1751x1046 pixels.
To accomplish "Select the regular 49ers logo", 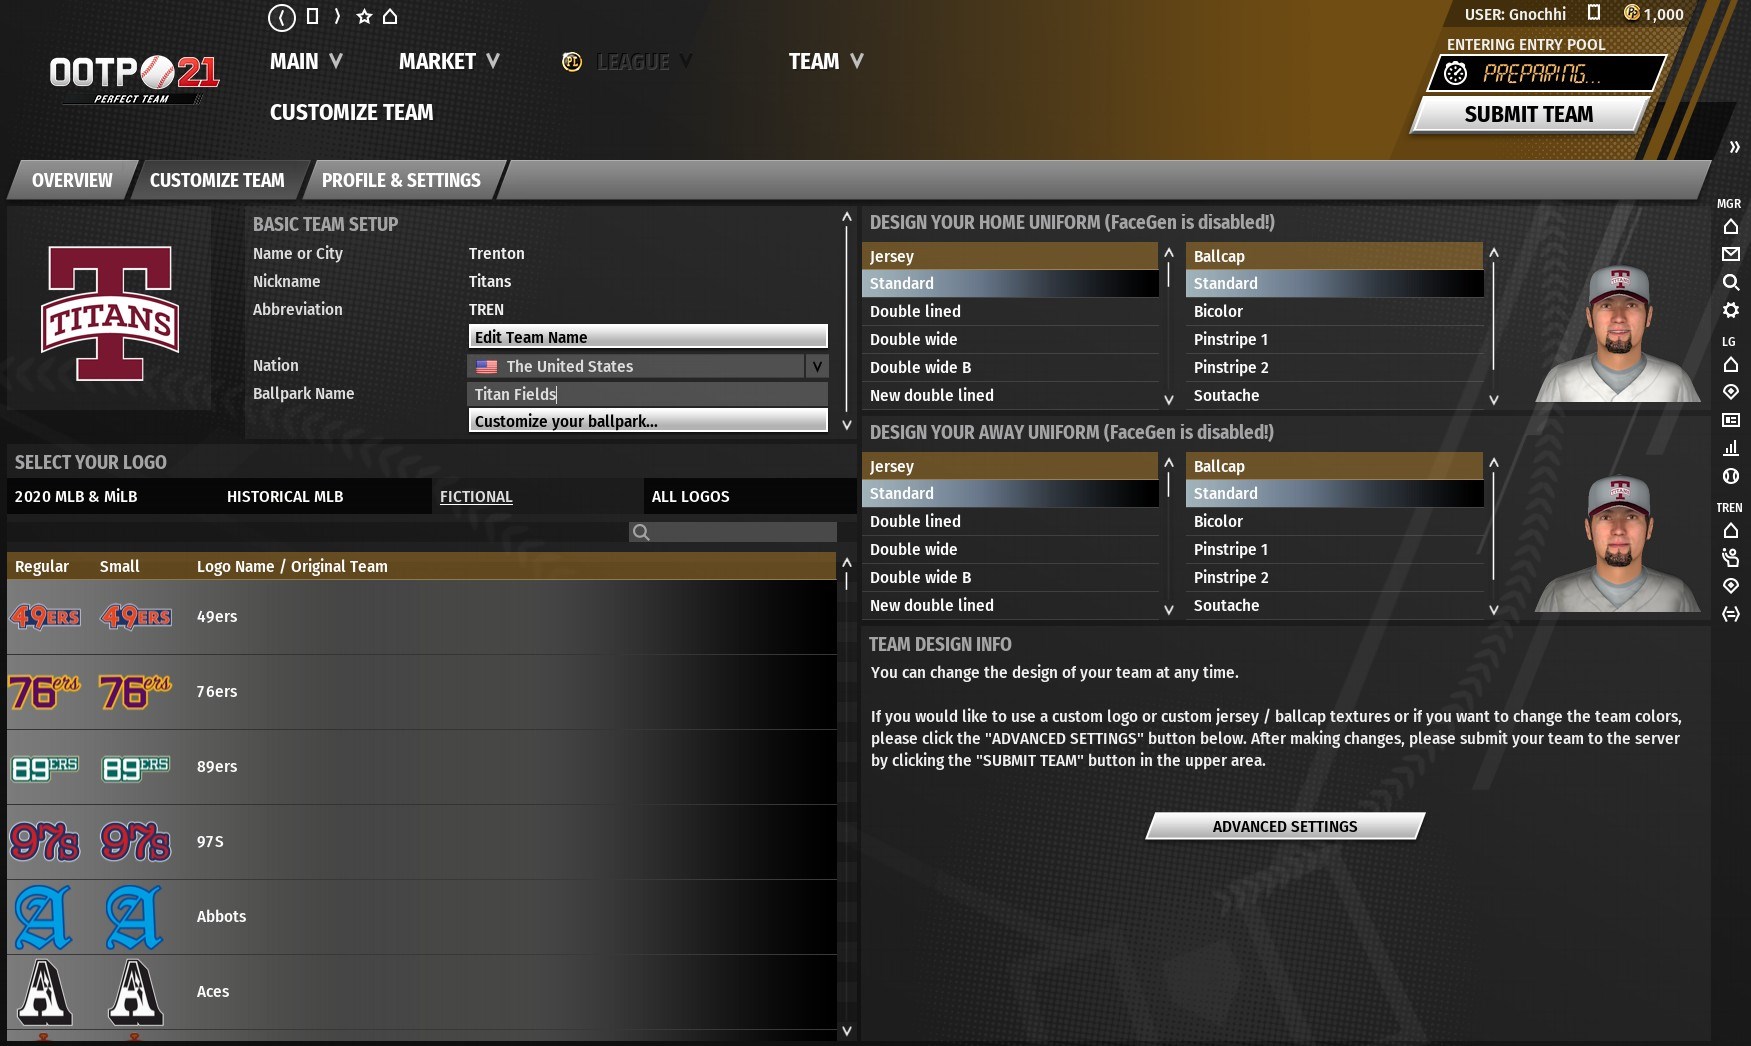I will [x=45, y=617].
